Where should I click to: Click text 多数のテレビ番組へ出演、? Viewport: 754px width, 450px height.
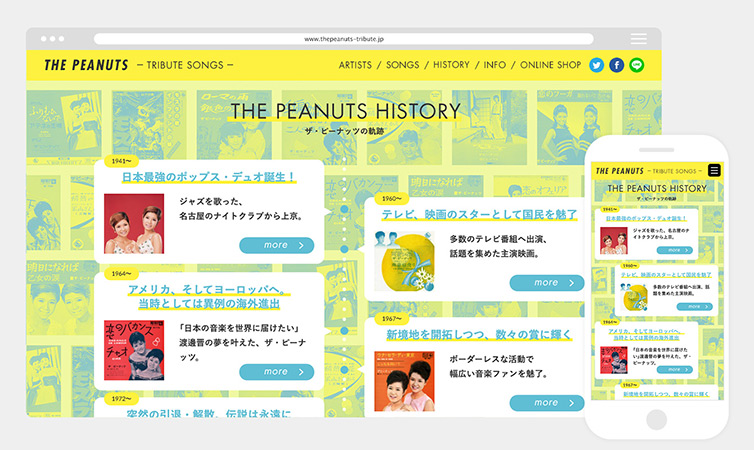tap(498, 239)
